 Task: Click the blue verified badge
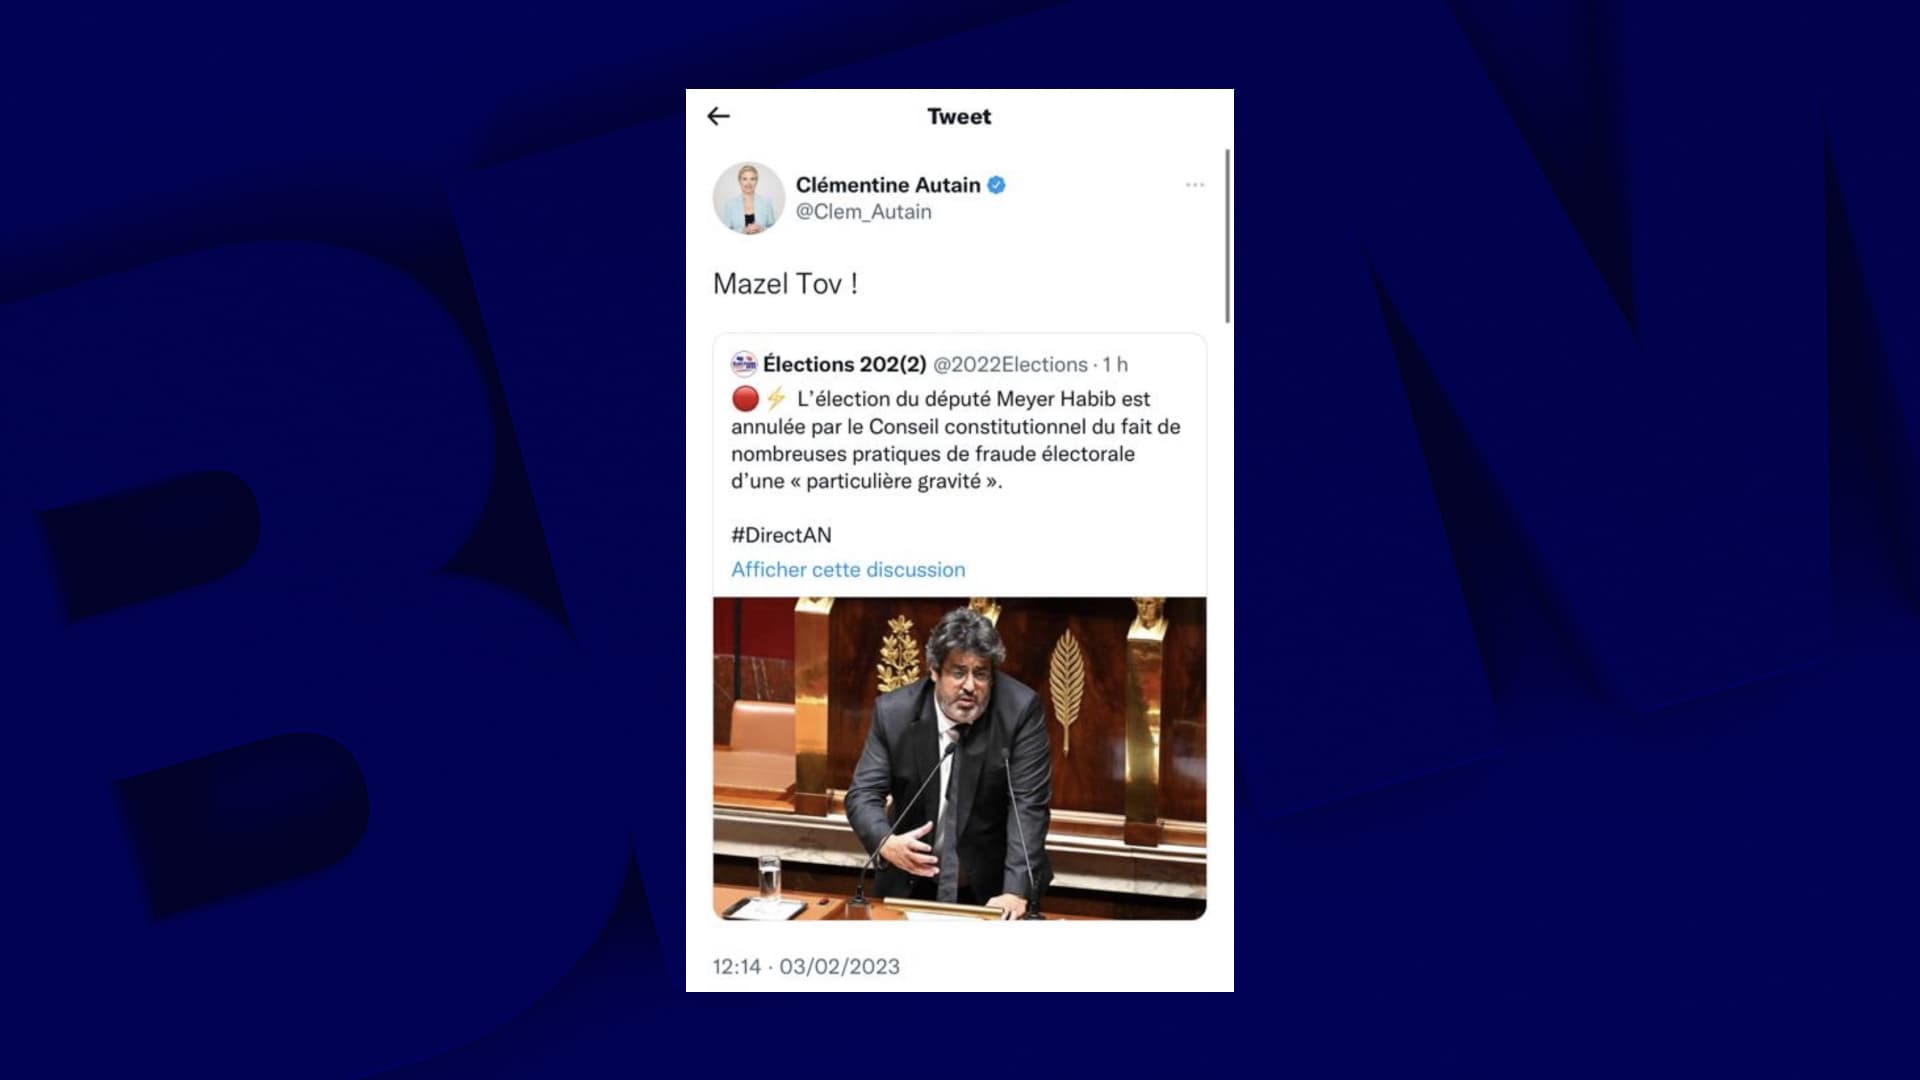(996, 185)
